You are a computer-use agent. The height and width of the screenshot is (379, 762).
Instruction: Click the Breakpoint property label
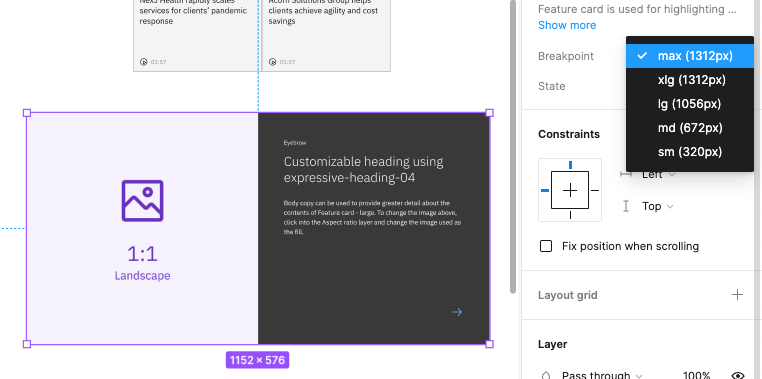point(566,56)
